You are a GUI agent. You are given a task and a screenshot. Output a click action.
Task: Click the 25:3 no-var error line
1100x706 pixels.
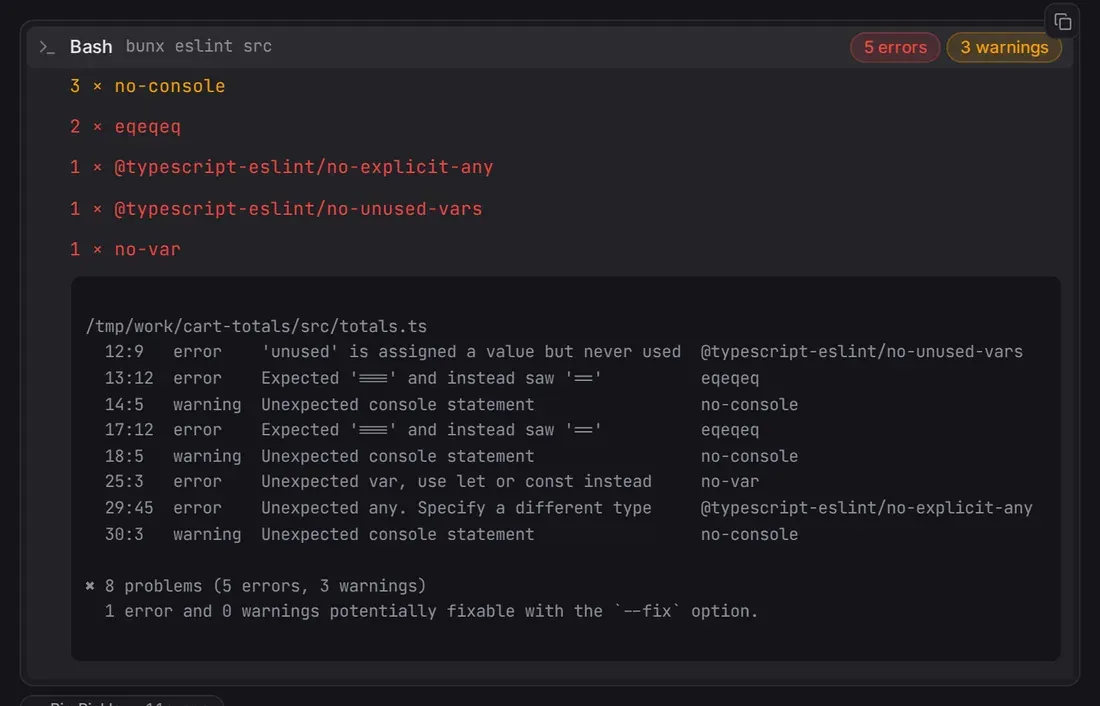pos(431,481)
